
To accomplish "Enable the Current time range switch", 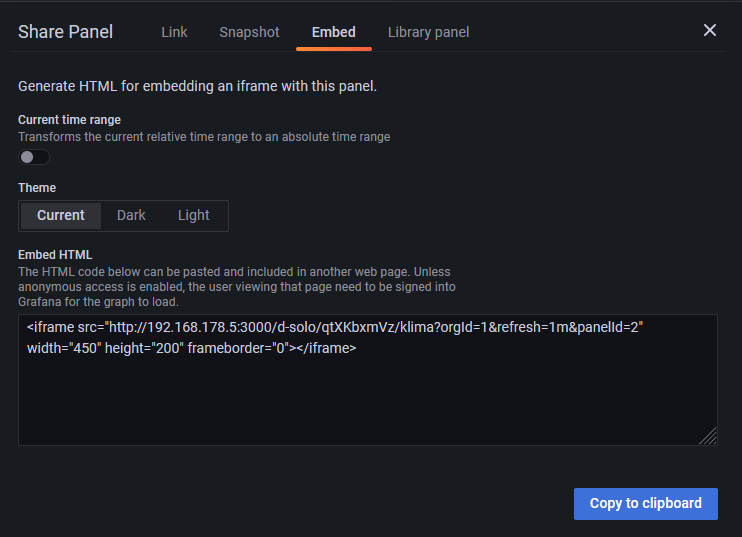I will [x=34, y=157].
